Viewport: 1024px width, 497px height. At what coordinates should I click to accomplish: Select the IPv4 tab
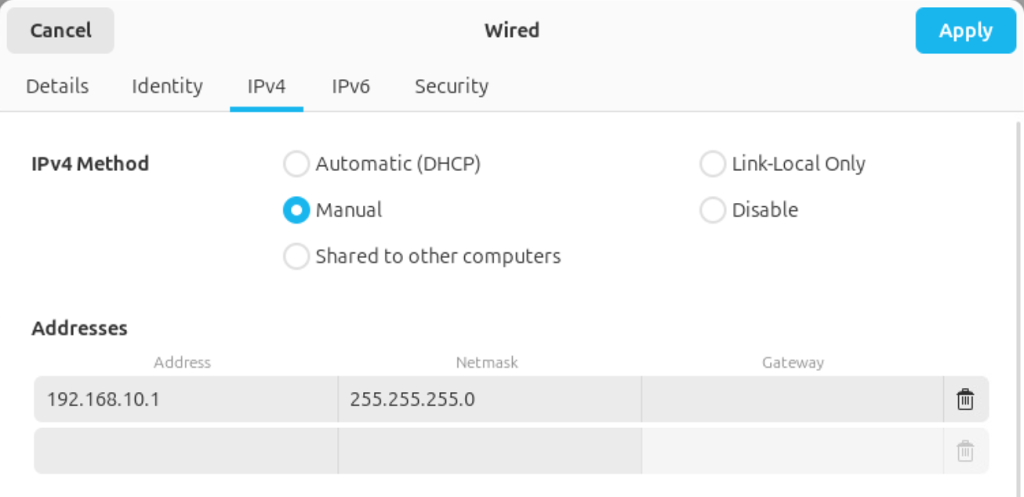point(267,86)
